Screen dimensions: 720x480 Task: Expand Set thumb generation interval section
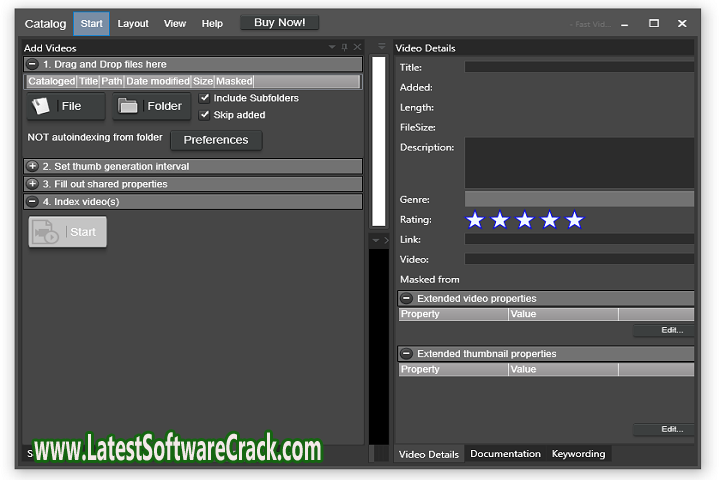[x=33, y=166]
